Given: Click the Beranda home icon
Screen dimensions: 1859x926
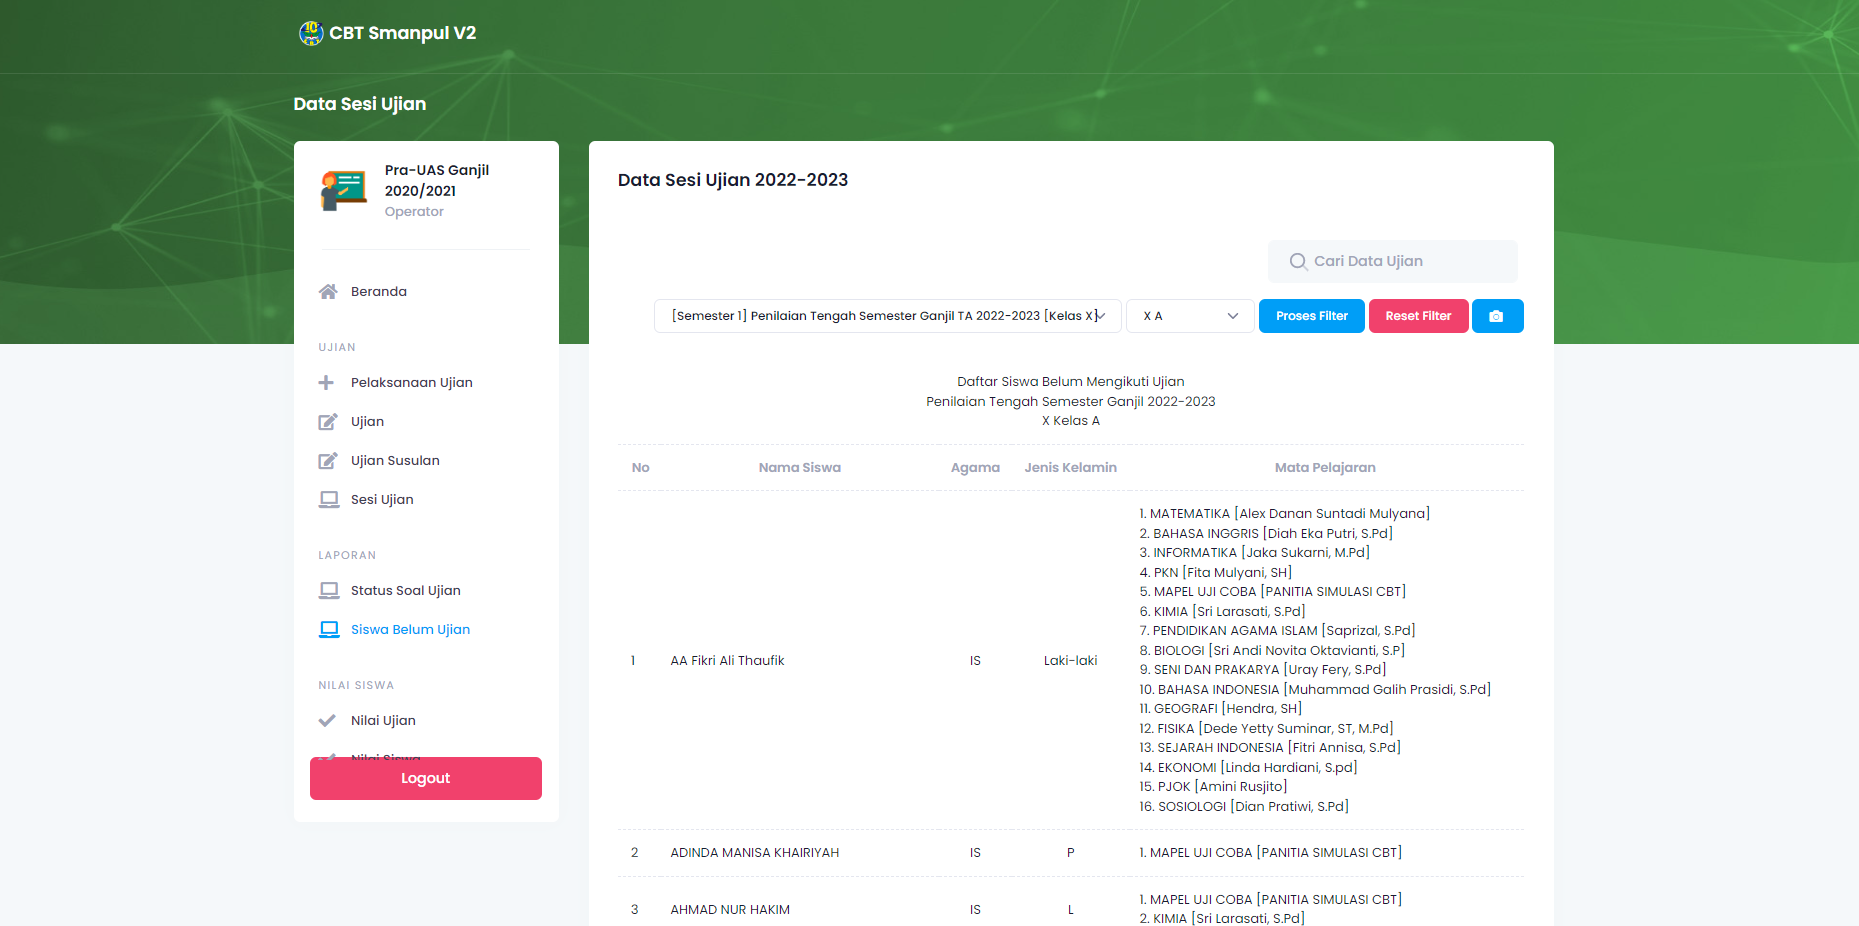Looking at the screenshot, I should 328,292.
